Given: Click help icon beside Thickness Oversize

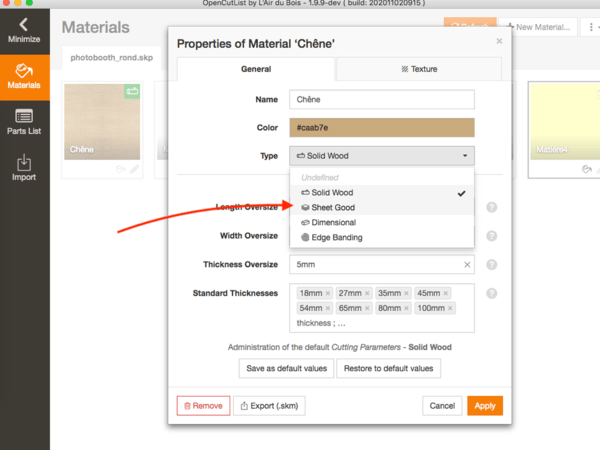Looking at the screenshot, I should (491, 265).
